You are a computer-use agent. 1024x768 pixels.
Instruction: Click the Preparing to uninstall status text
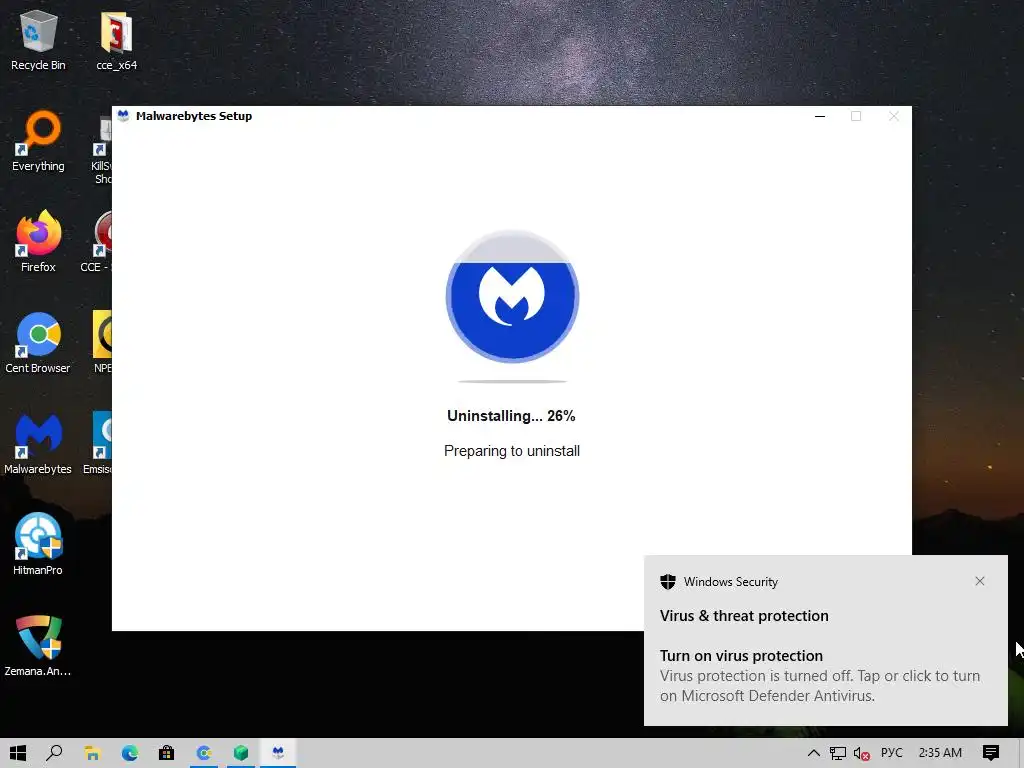[x=512, y=451]
